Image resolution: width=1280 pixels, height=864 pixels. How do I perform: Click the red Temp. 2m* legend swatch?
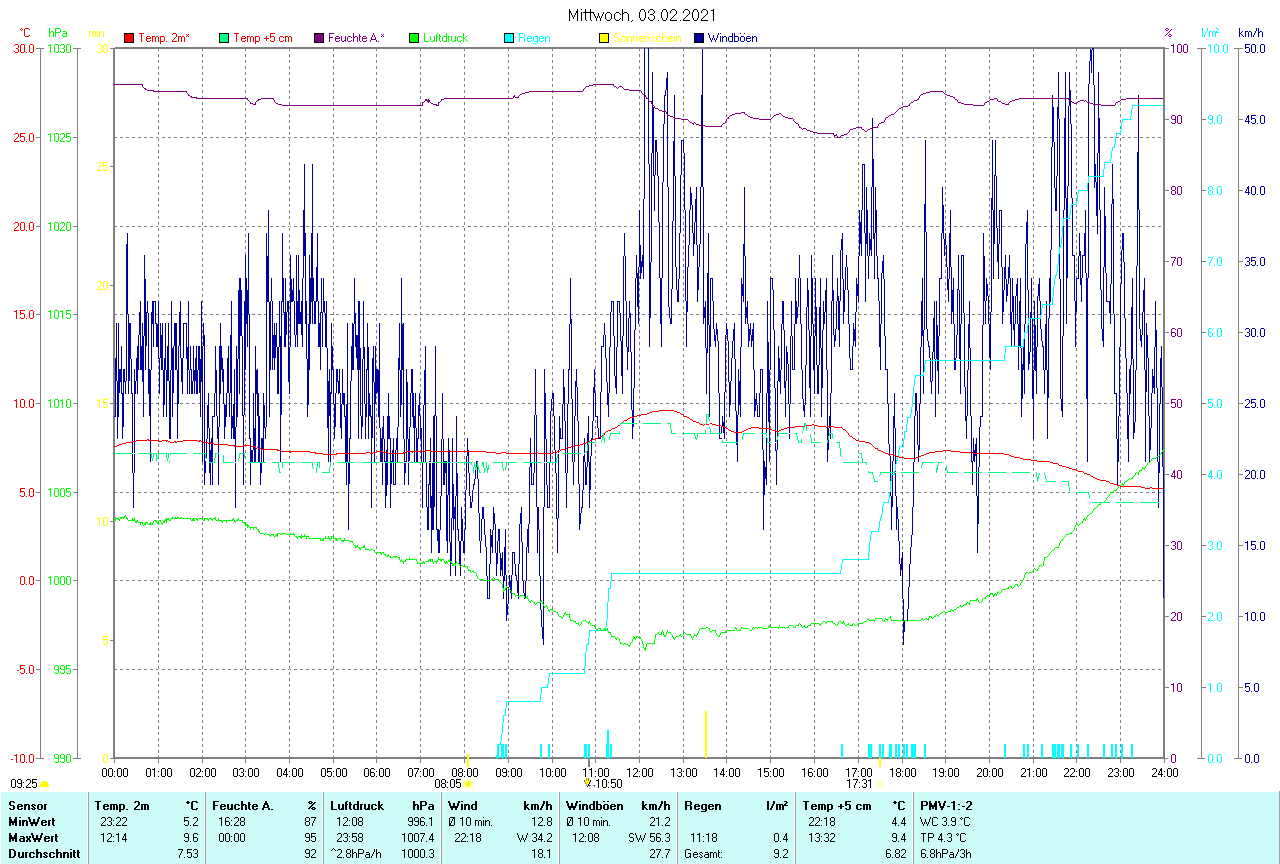point(129,38)
